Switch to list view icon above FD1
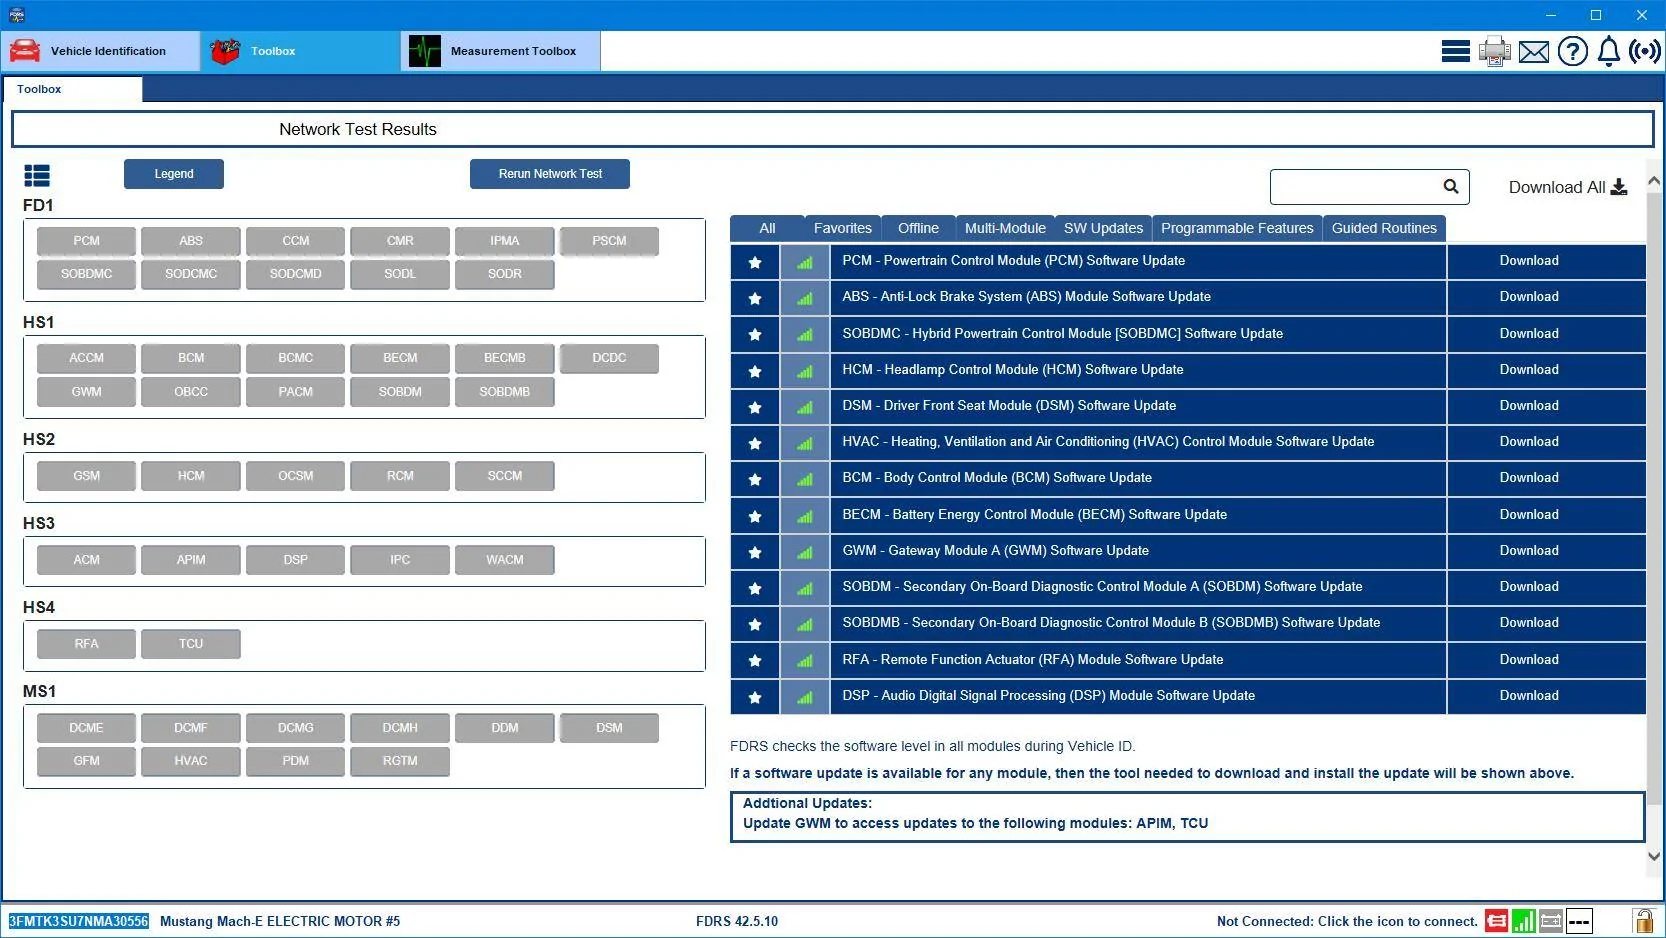 [37, 176]
